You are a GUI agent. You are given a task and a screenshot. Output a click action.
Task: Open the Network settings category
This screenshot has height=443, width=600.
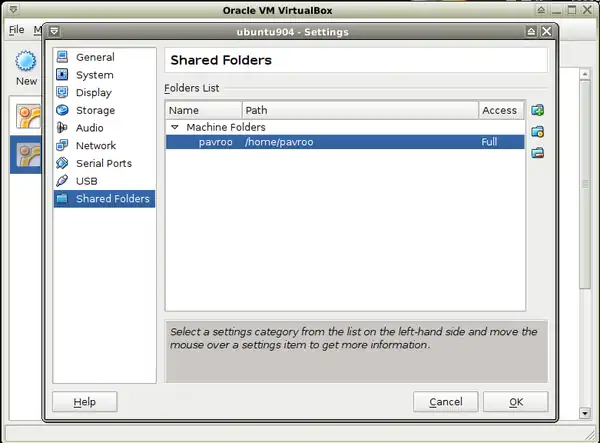click(96, 146)
